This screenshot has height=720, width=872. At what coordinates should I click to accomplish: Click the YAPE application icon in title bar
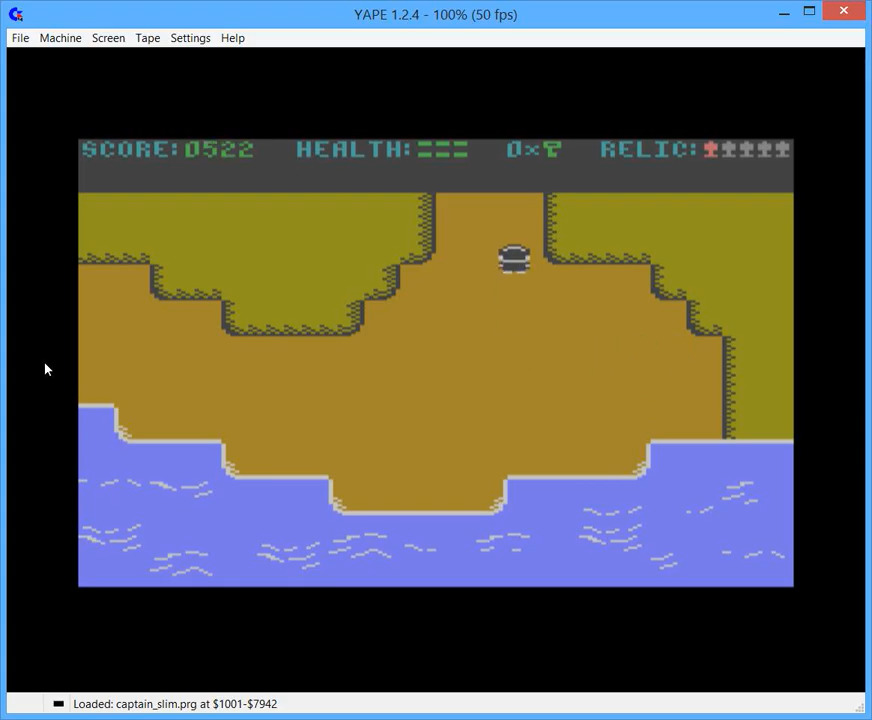pyautogui.click(x=16, y=14)
